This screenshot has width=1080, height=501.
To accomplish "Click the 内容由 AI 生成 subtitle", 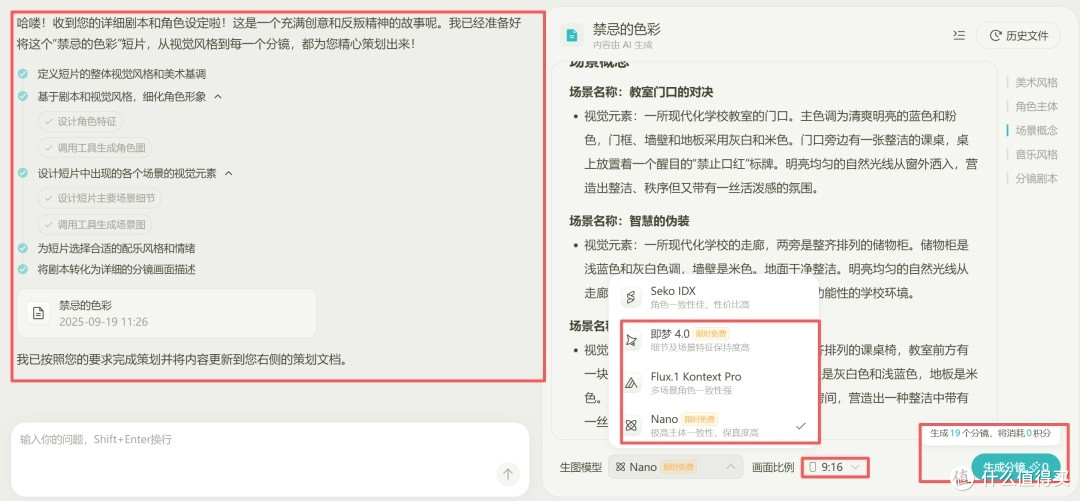I will click(622, 45).
